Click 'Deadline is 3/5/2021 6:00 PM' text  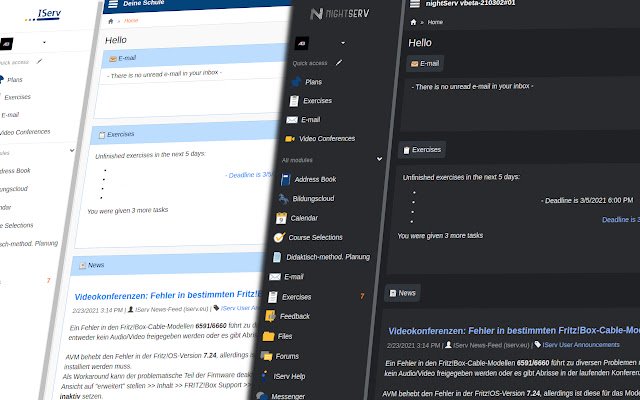(587, 200)
